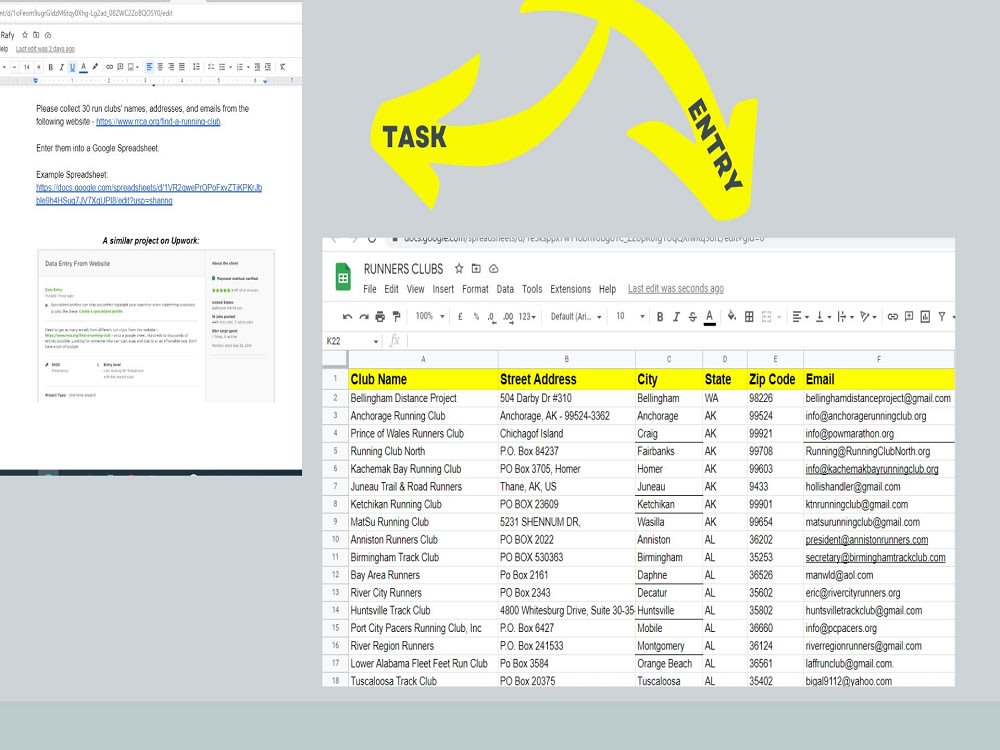1000x750 pixels.
Task: Click cloud status icon next to RUNNERS CLUBS
Action: pyautogui.click(x=493, y=268)
